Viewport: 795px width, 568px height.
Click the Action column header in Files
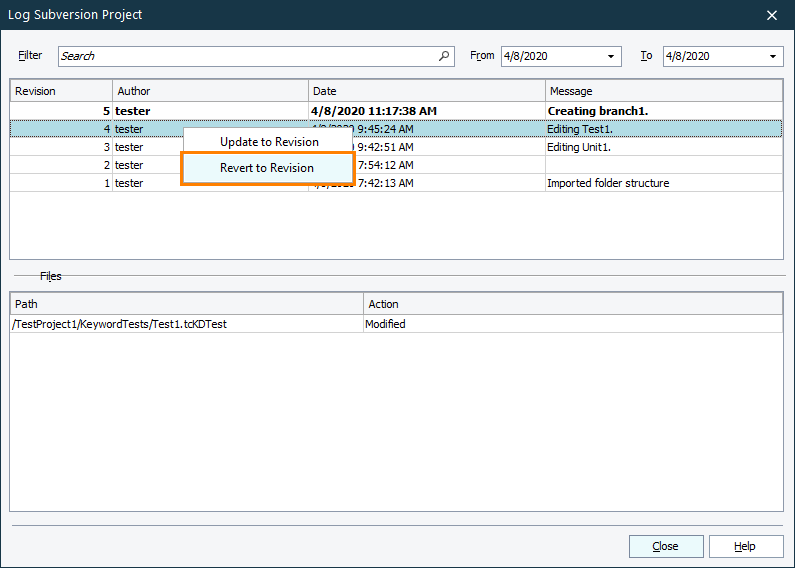coord(572,304)
